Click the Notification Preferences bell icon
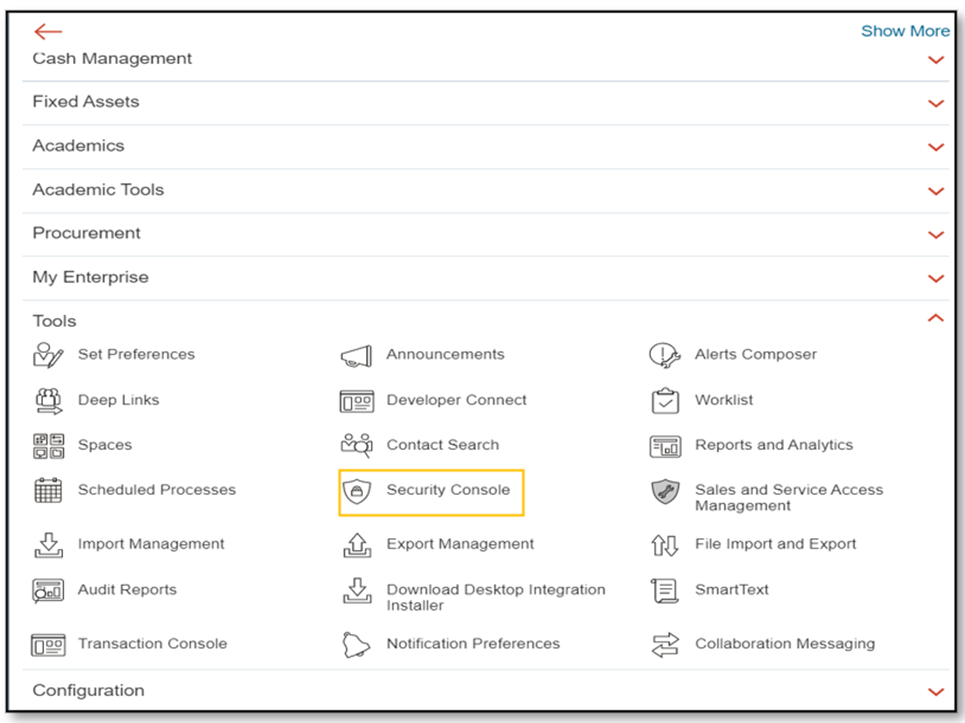Image resolution: width=965 pixels, height=723 pixels. coord(356,645)
